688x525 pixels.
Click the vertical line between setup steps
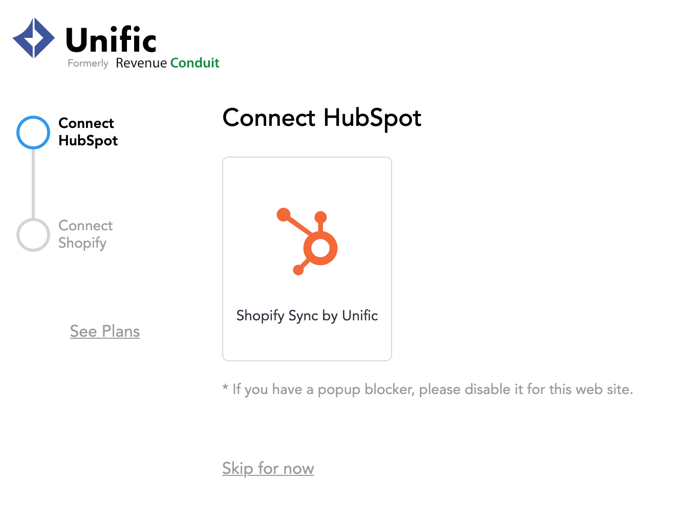(33, 183)
